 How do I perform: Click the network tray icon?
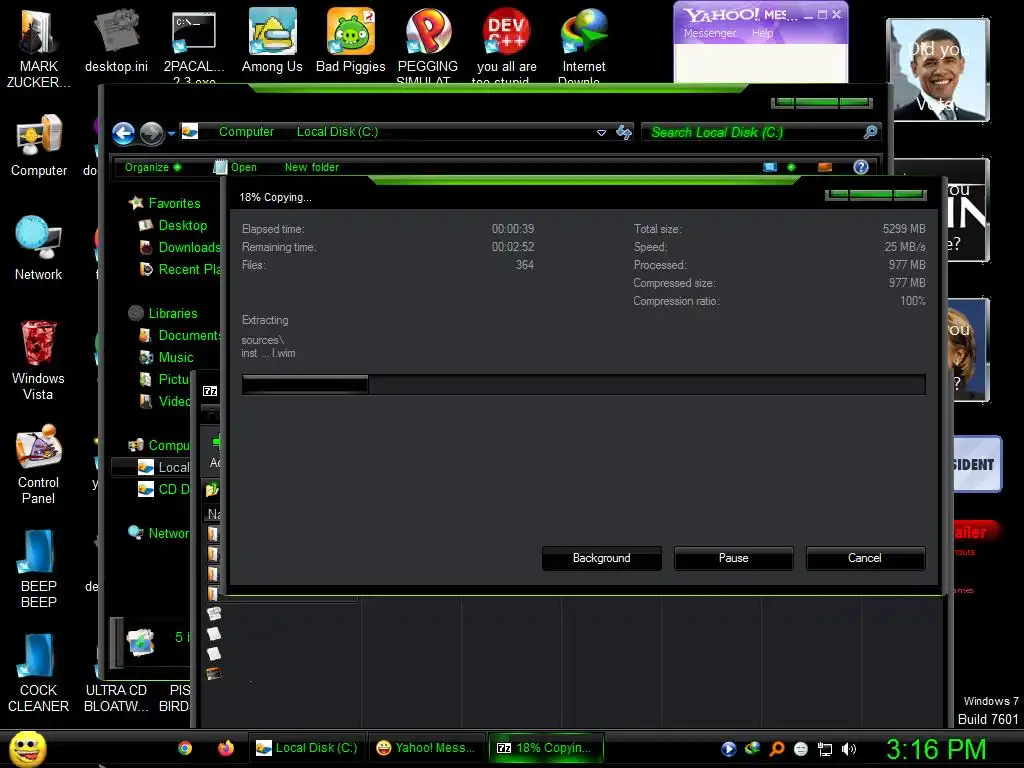tap(825, 749)
